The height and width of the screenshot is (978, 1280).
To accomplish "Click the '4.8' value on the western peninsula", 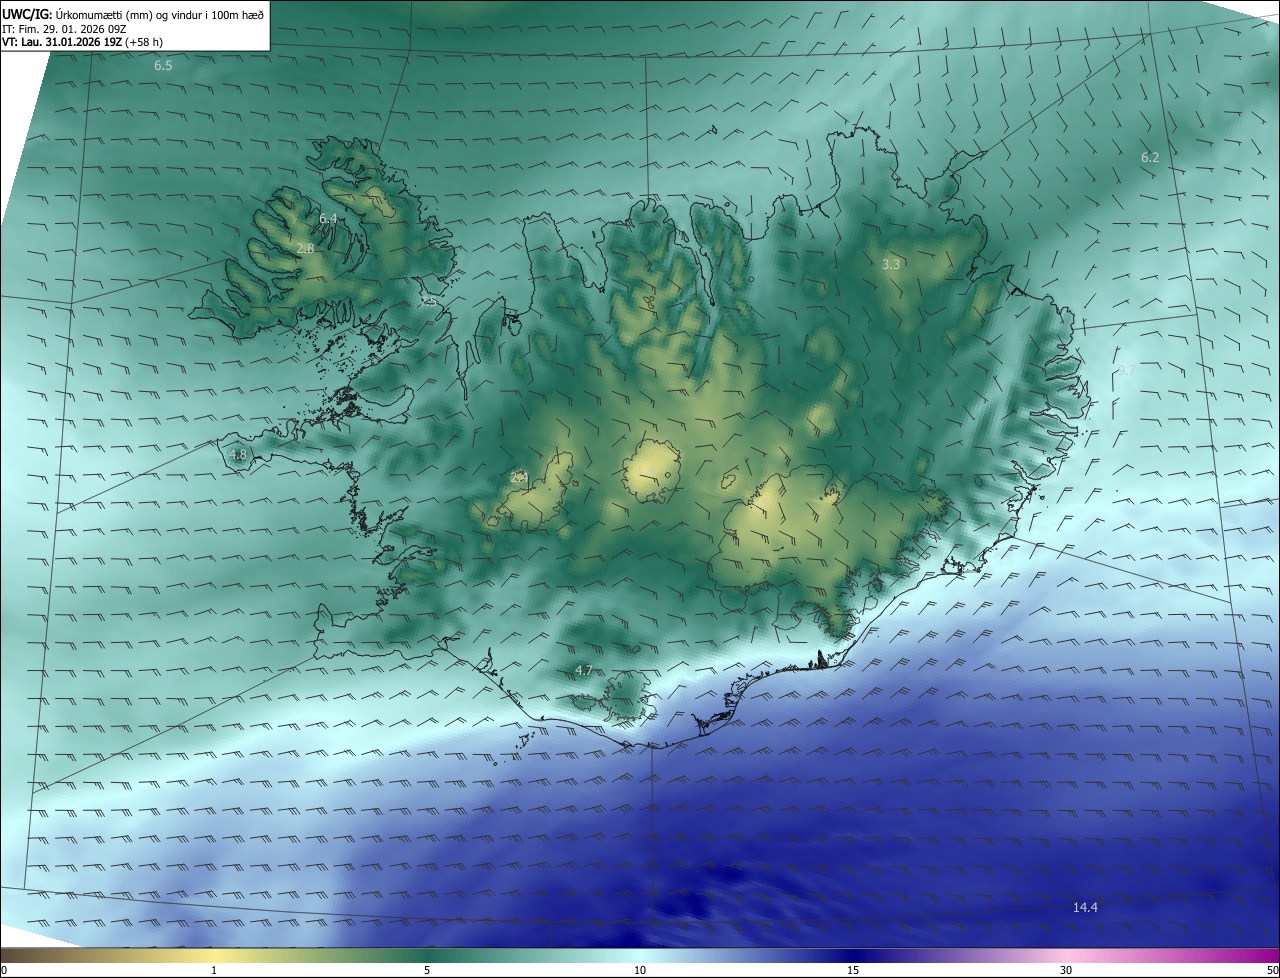I will [x=238, y=454].
